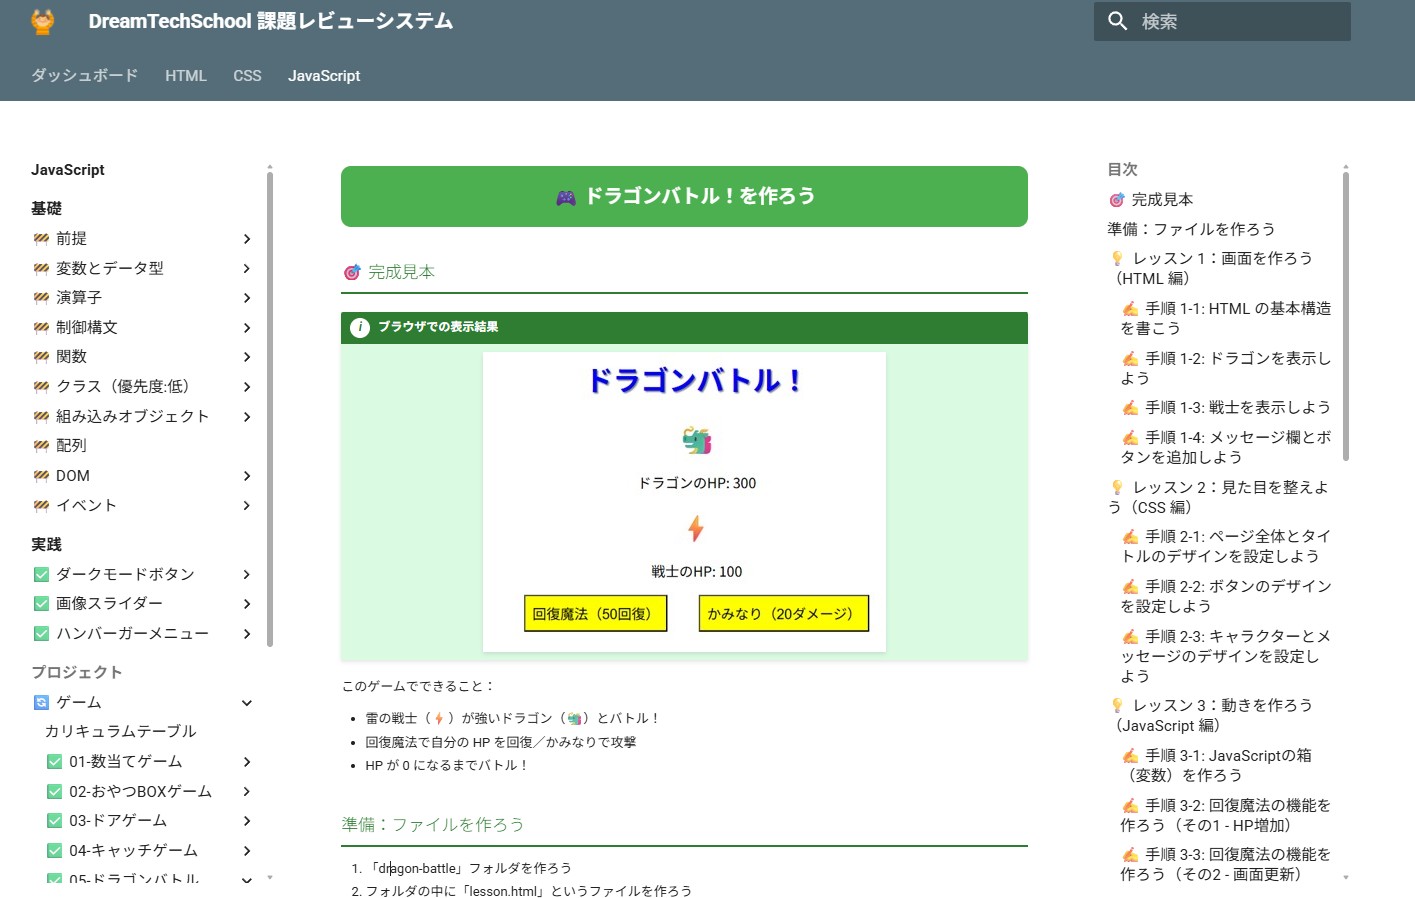This screenshot has height=898, width=1415.
Task: Open the ダッシュボード menu item
Action: pos(83,75)
